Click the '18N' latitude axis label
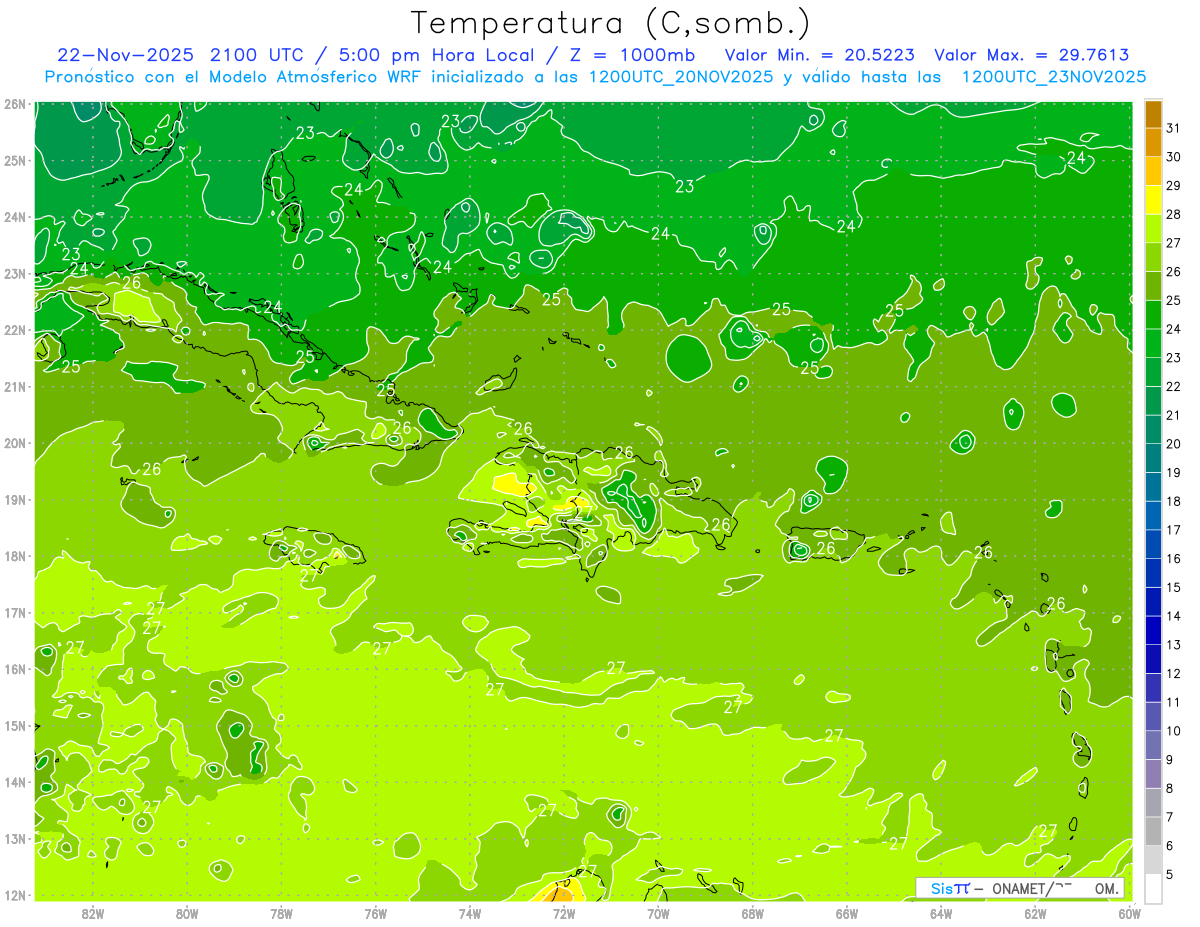1200x927 pixels. pyautogui.click(x=15, y=556)
